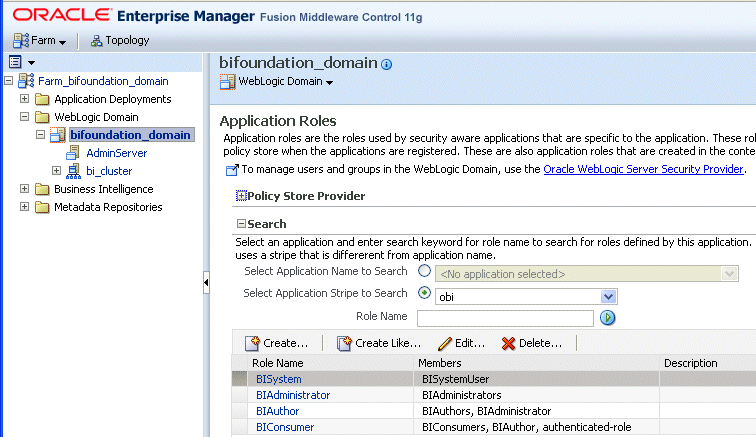Click the Description column header
Viewport: 756px width, 437px height.
tap(690, 363)
